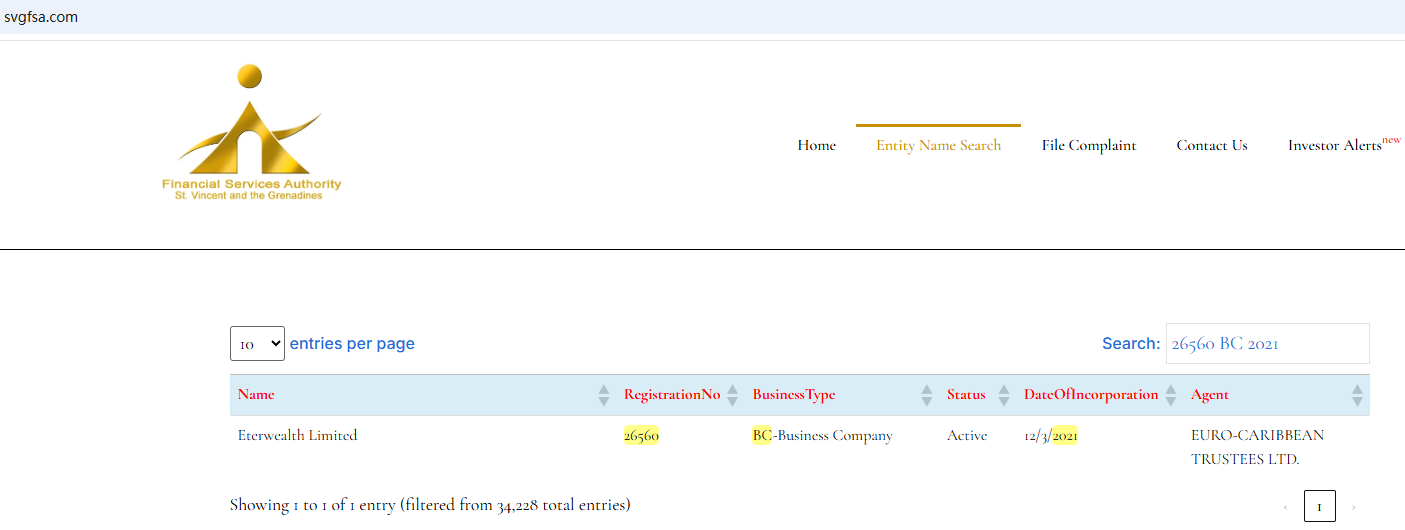Sort by RegistrationNo column arrows
The height and width of the screenshot is (530, 1405).
[732, 395]
